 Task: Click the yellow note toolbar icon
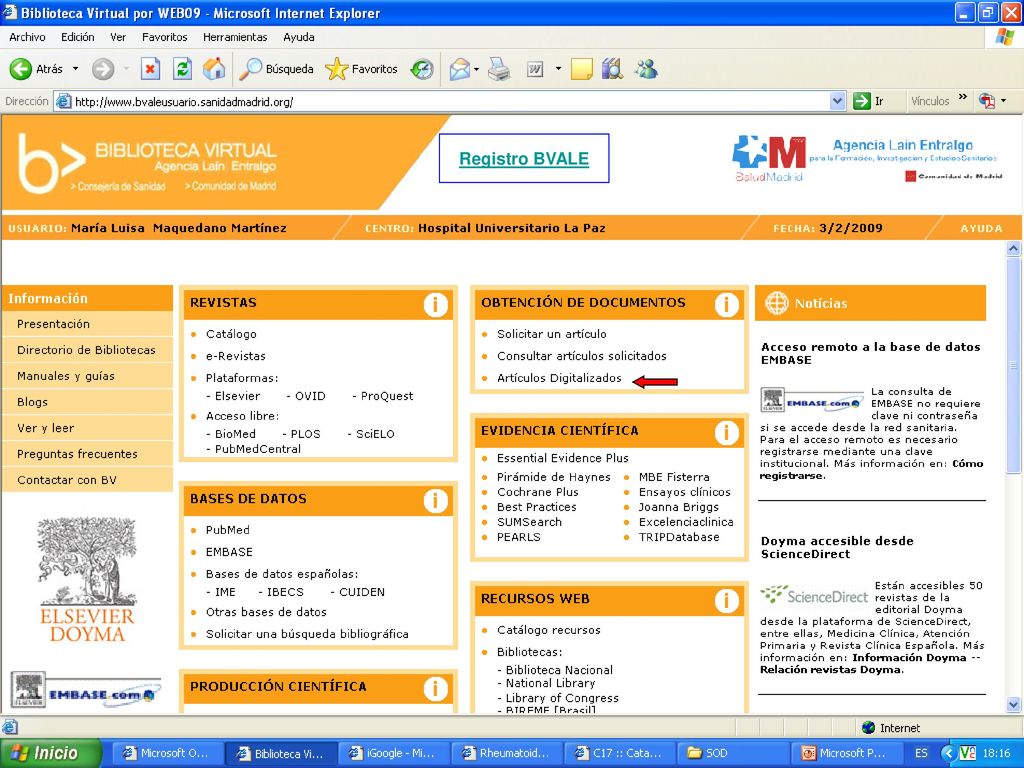(581, 69)
